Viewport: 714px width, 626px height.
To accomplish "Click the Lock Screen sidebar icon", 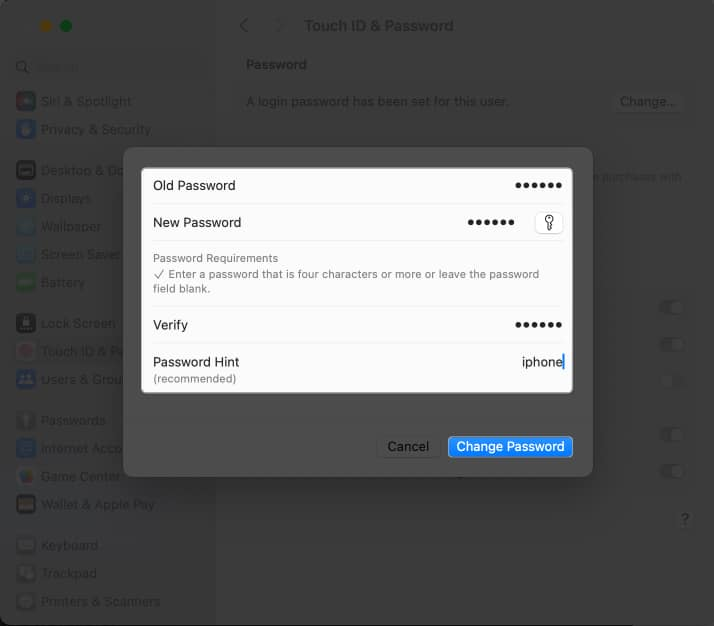I will pyautogui.click(x=27, y=323).
